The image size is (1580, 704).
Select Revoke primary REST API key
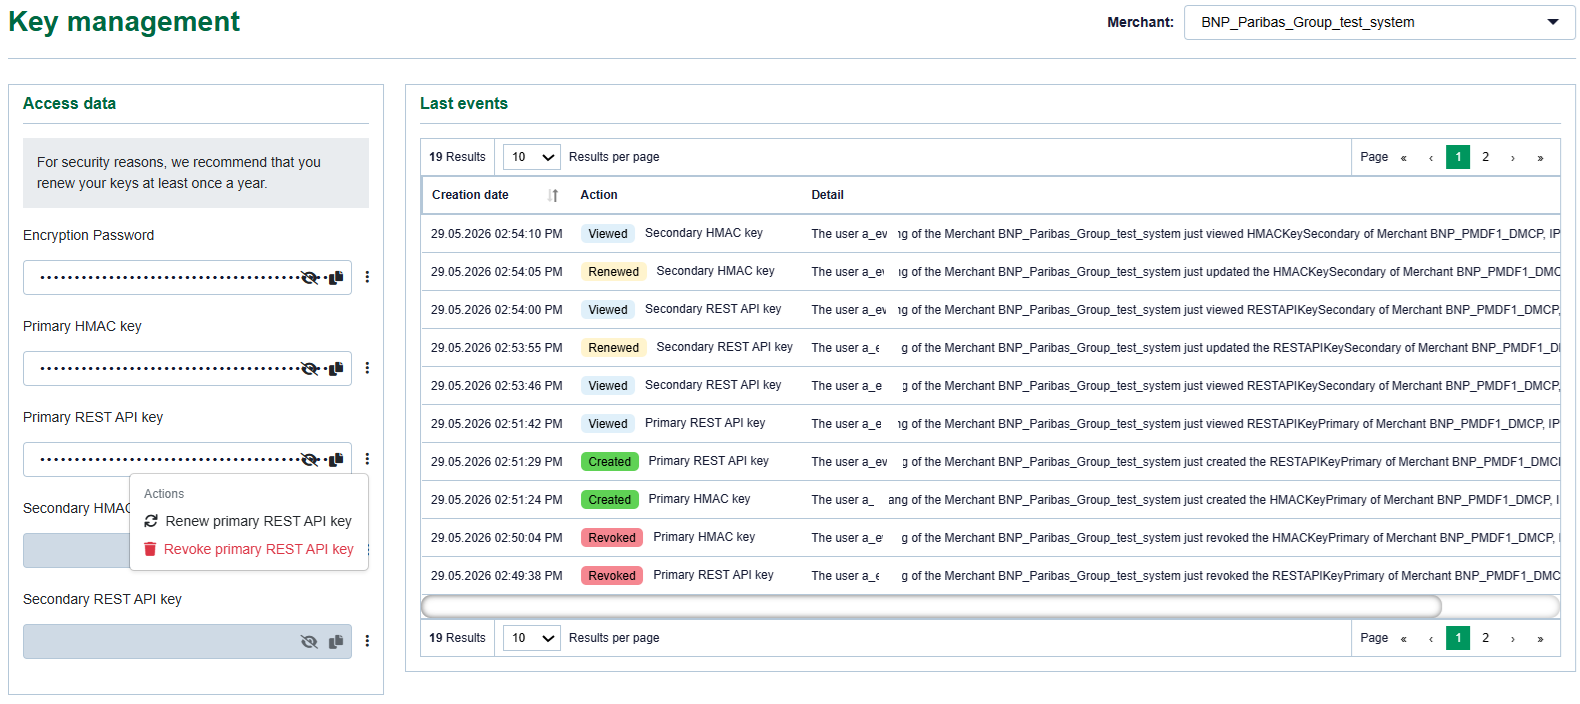click(x=248, y=549)
